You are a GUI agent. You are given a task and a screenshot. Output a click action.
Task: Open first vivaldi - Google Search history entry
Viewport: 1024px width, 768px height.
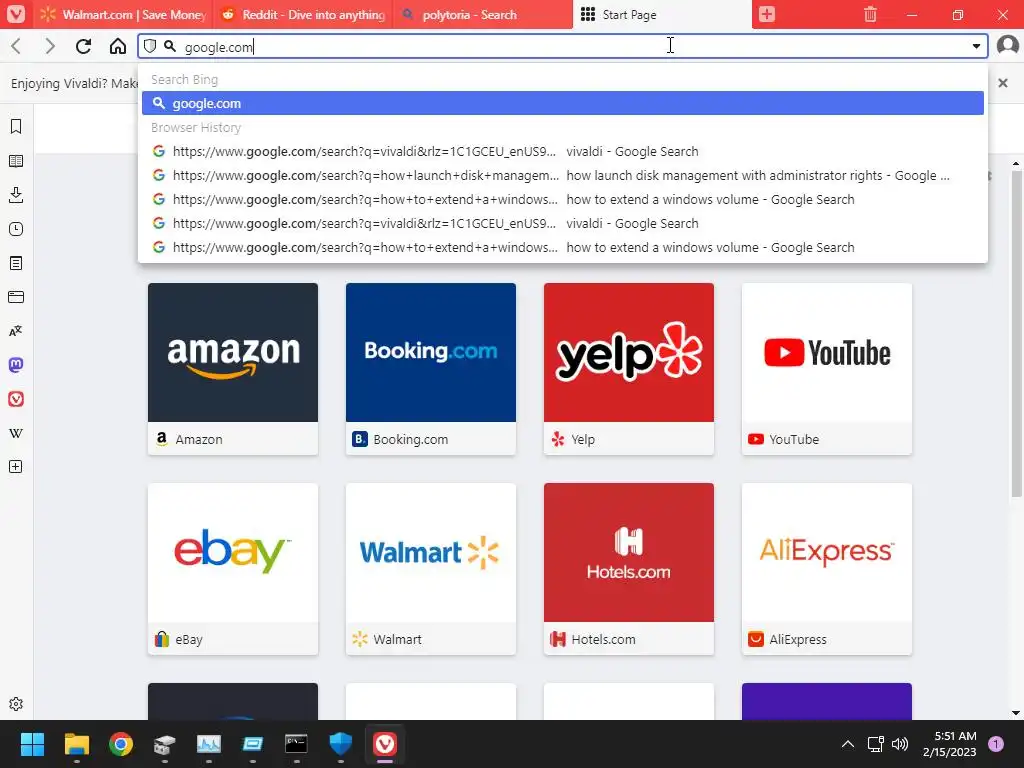(x=562, y=152)
